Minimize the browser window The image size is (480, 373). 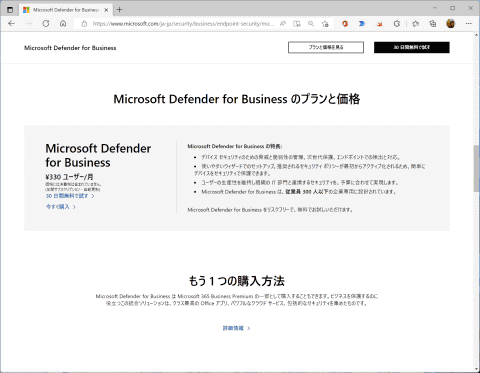[x=435, y=8]
